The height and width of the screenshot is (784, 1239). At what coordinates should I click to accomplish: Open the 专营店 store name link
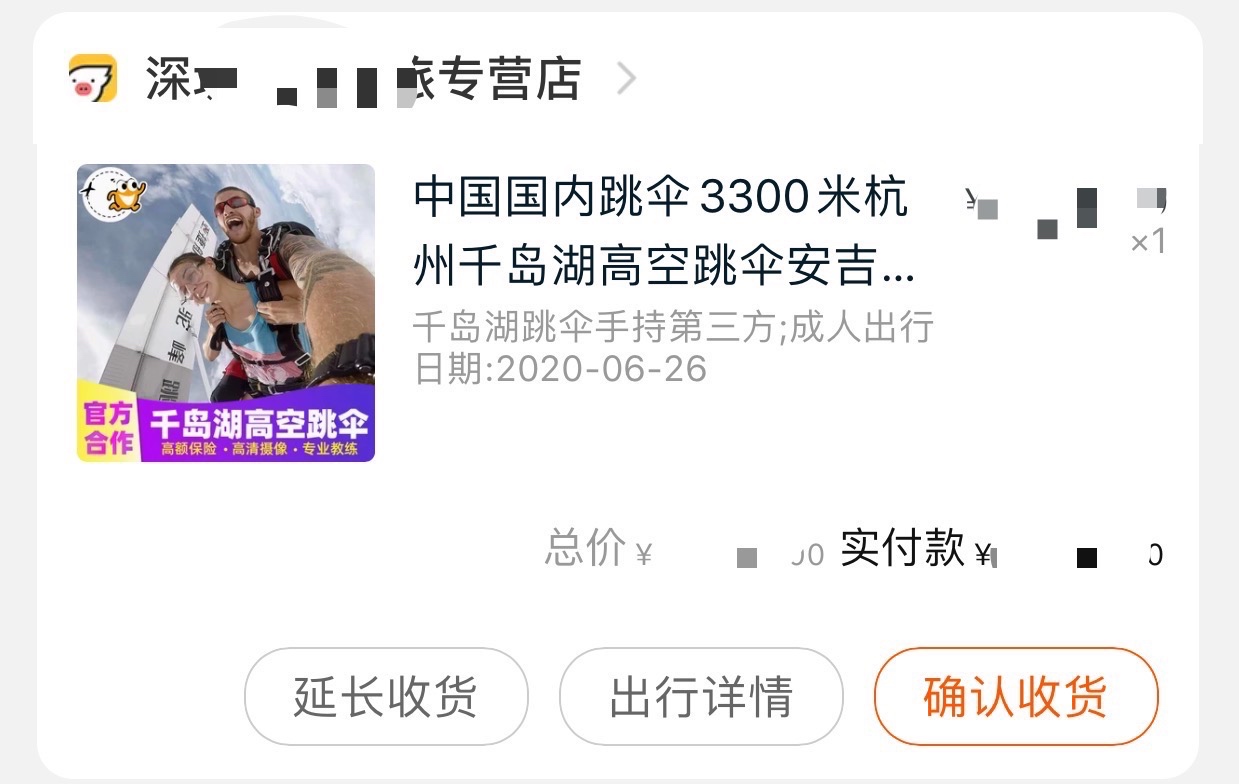(x=364, y=79)
